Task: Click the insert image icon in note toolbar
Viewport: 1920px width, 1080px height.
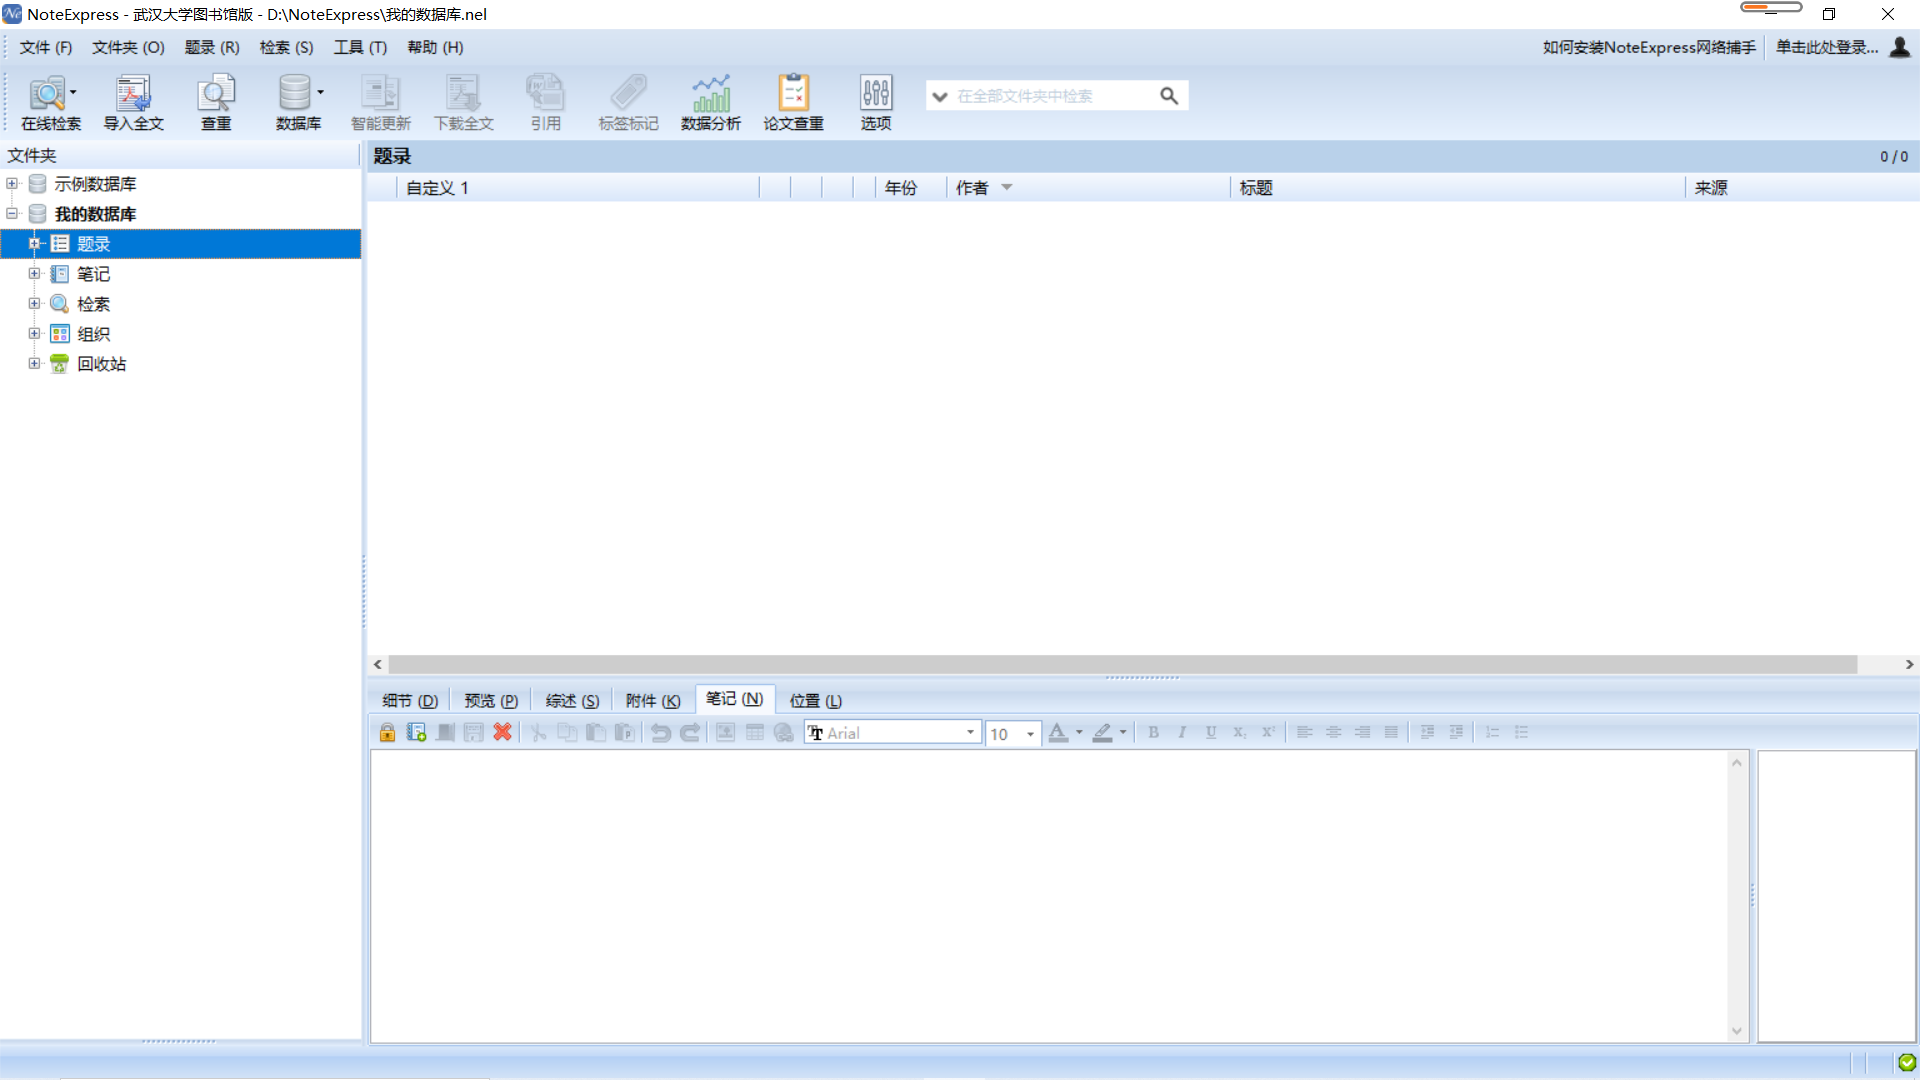Action: [x=726, y=732]
